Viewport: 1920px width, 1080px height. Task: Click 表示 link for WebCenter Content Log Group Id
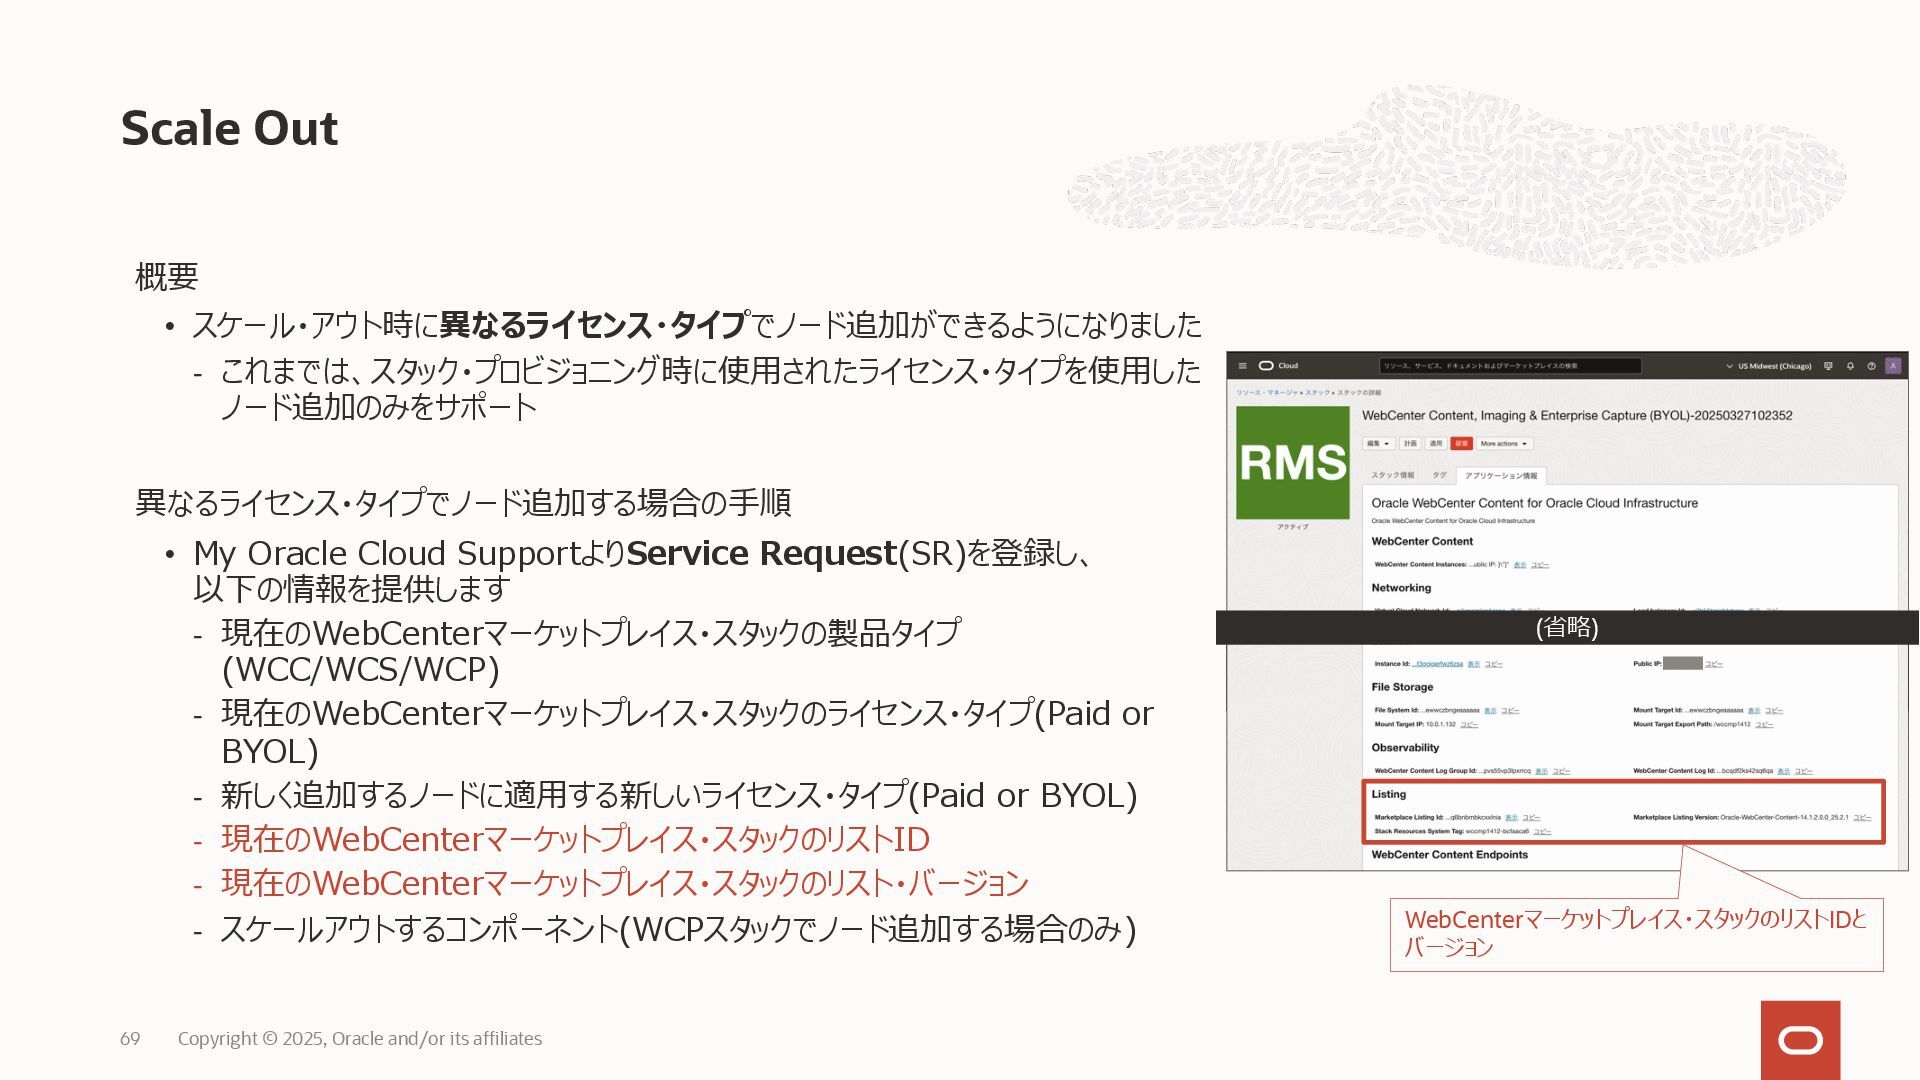tap(1541, 772)
